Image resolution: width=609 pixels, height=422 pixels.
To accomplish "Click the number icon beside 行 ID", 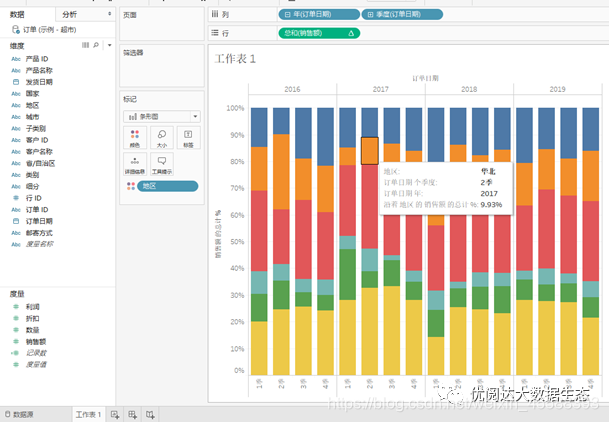I will 16,198.
